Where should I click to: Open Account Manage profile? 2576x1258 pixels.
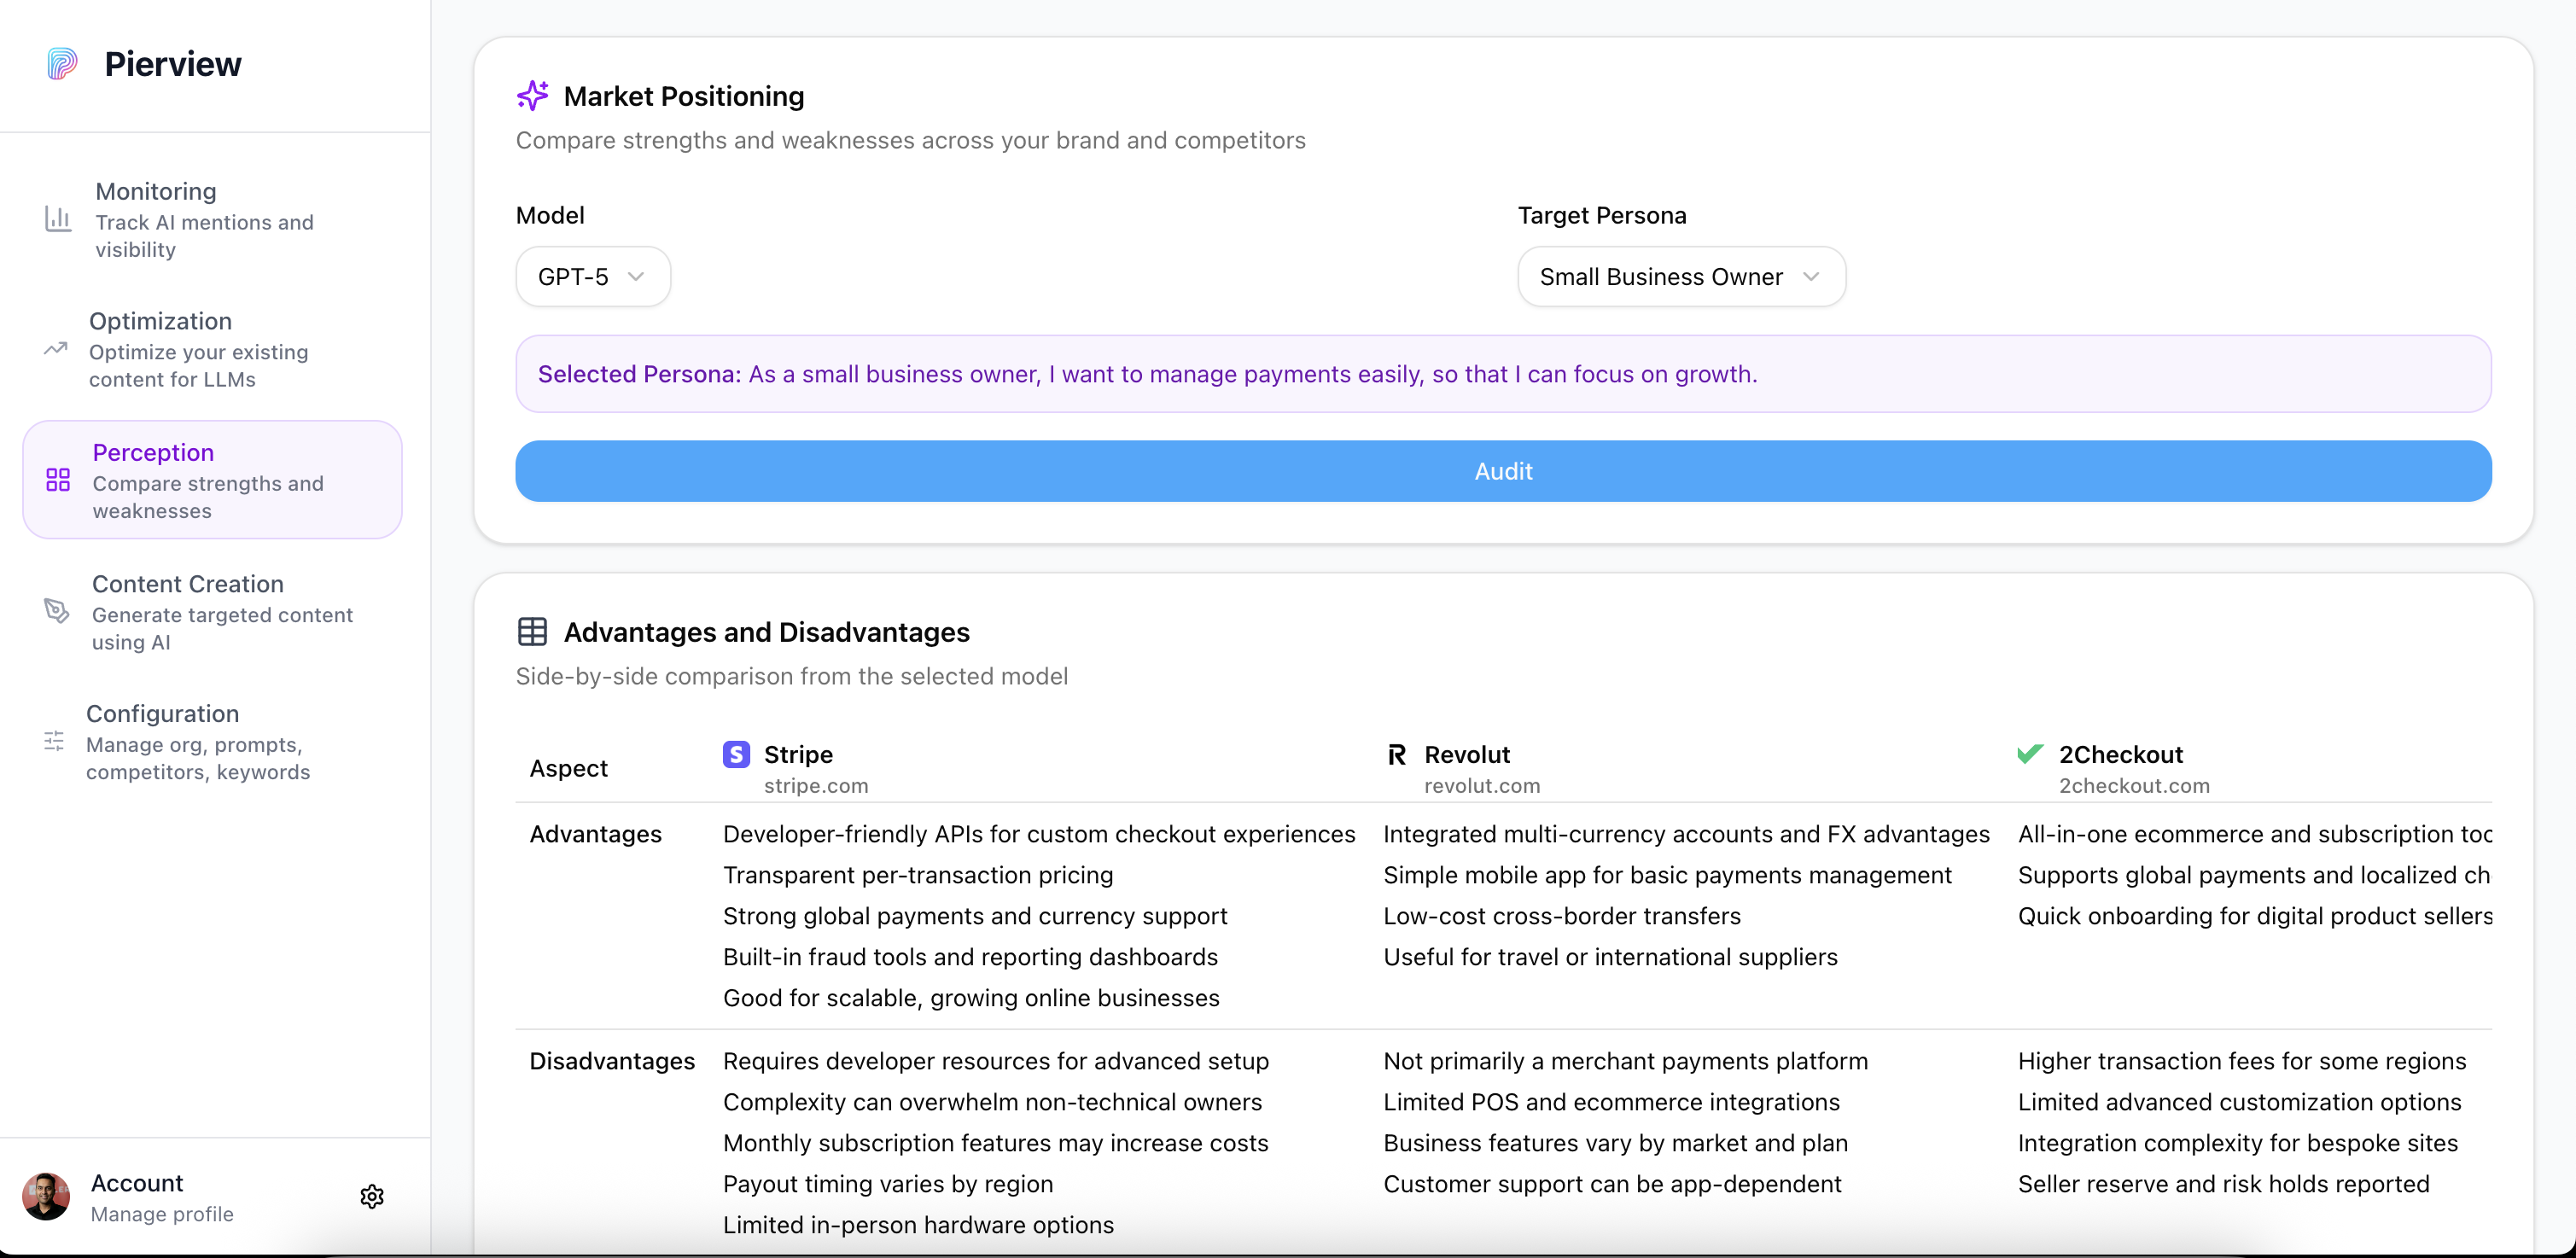coord(162,1196)
